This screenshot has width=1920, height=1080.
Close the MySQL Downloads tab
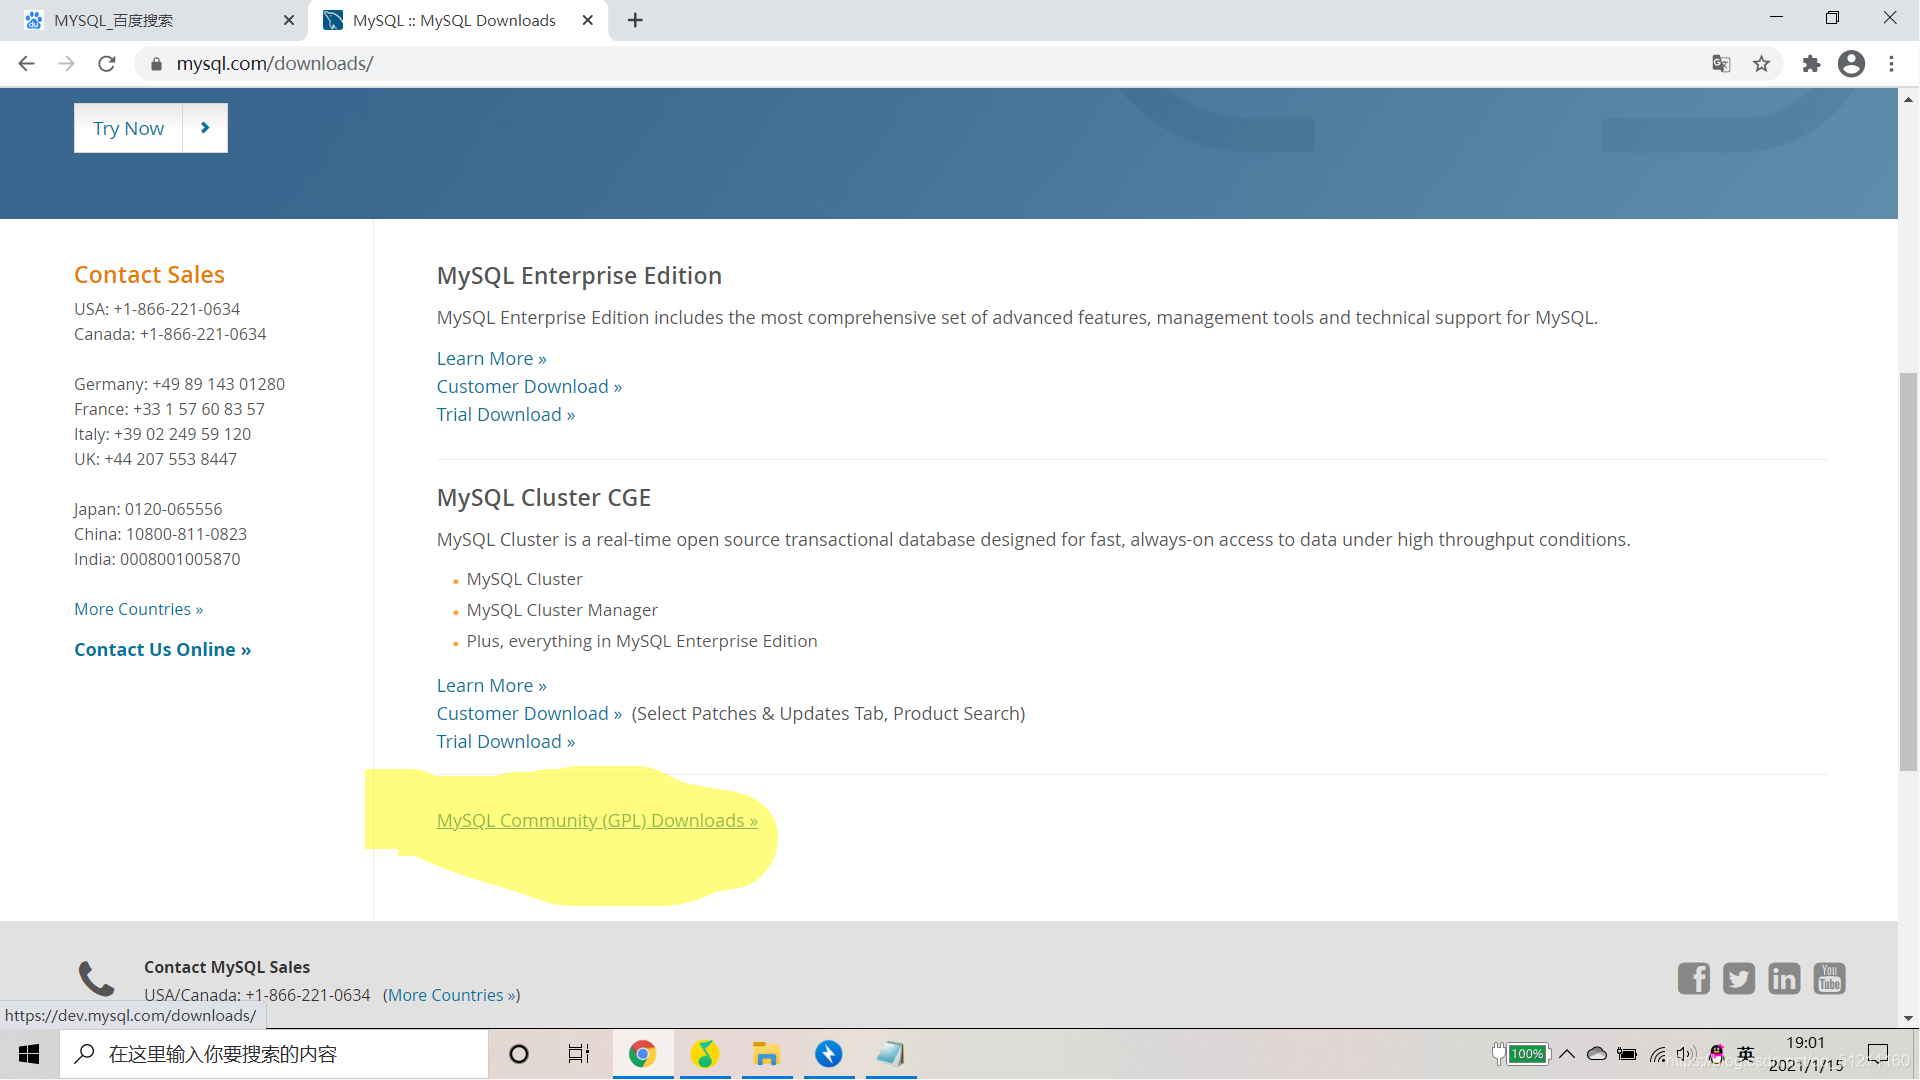(x=588, y=20)
